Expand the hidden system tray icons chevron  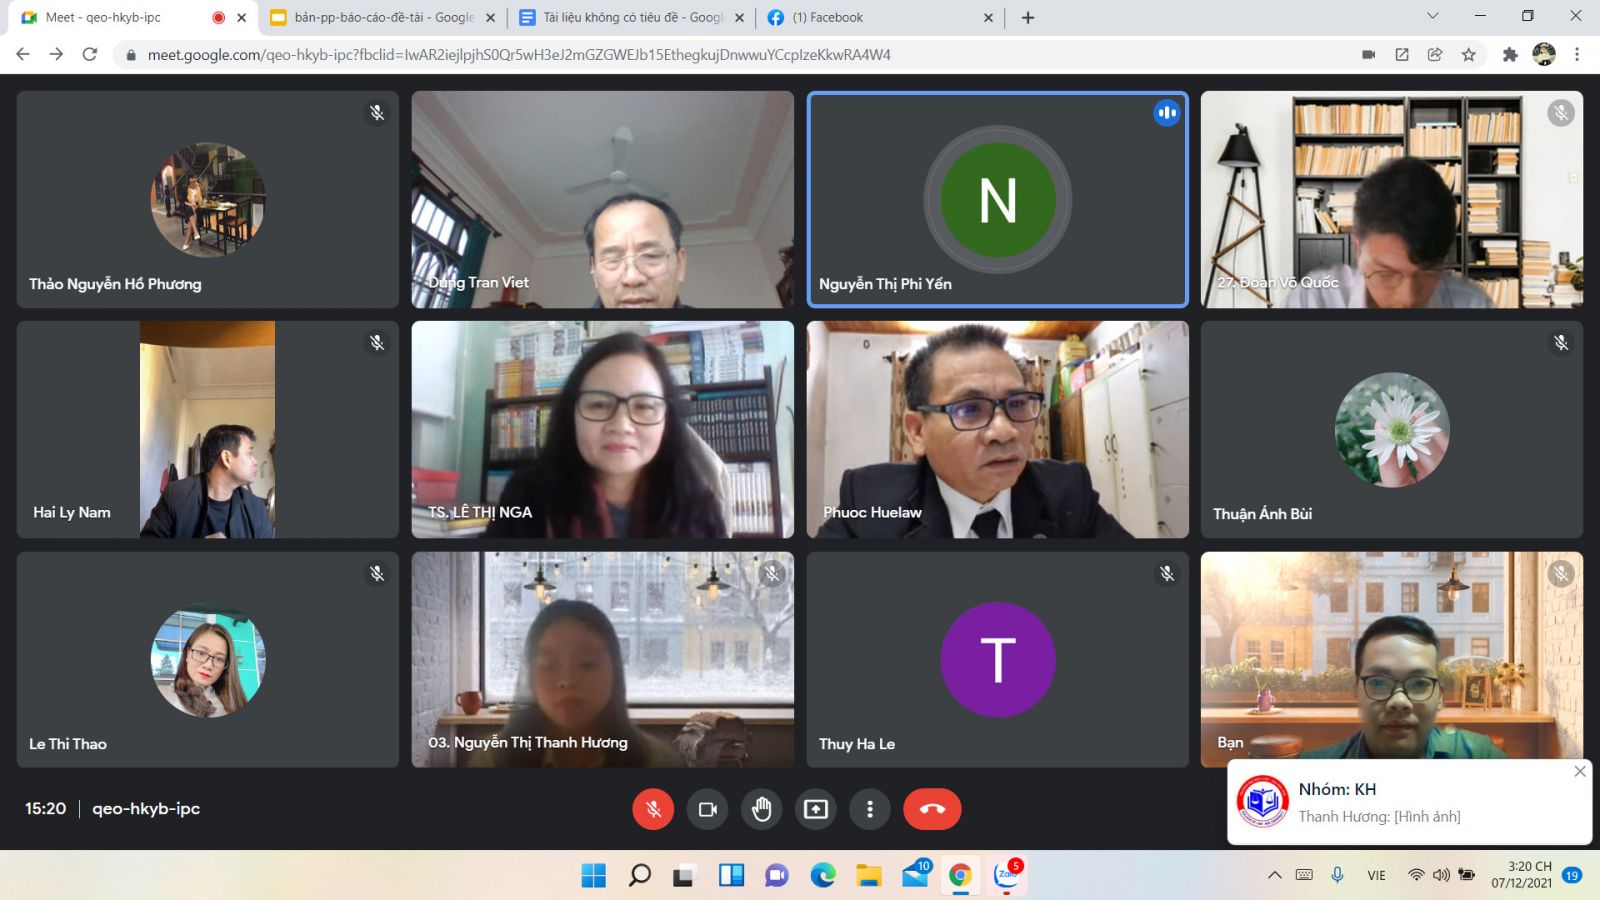(x=1274, y=875)
